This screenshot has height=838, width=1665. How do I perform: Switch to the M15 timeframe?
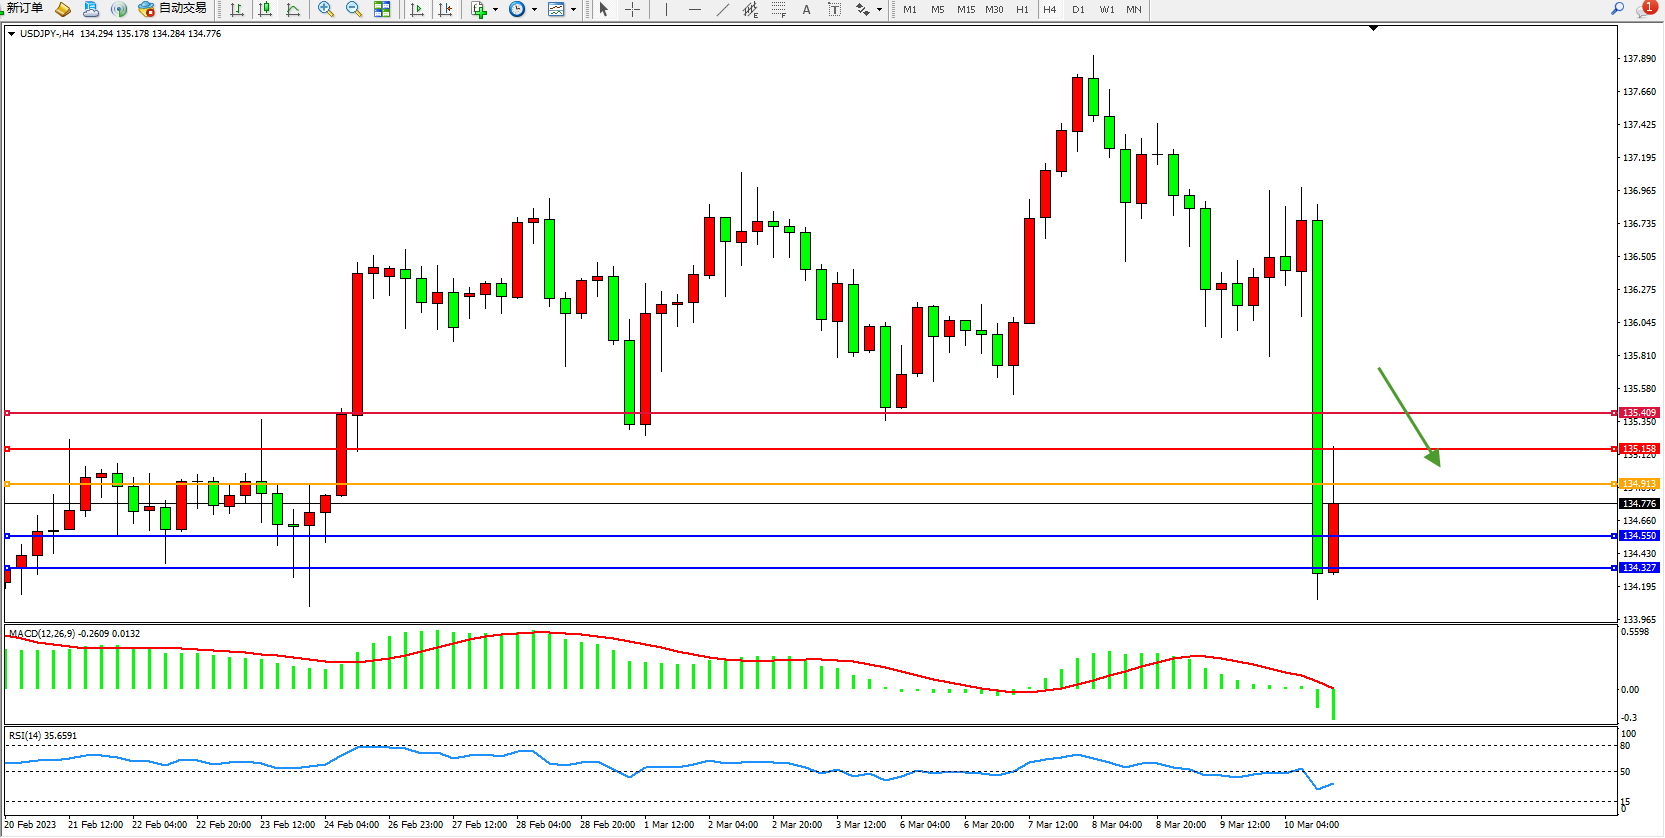point(965,10)
